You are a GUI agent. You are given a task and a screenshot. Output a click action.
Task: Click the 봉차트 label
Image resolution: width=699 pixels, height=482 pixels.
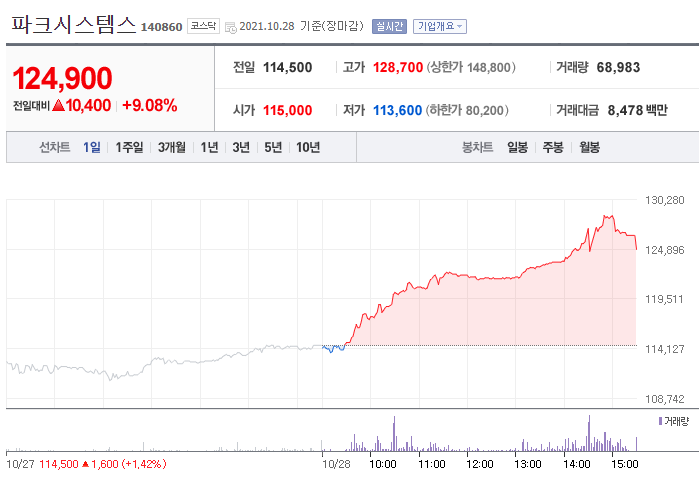coord(477,147)
